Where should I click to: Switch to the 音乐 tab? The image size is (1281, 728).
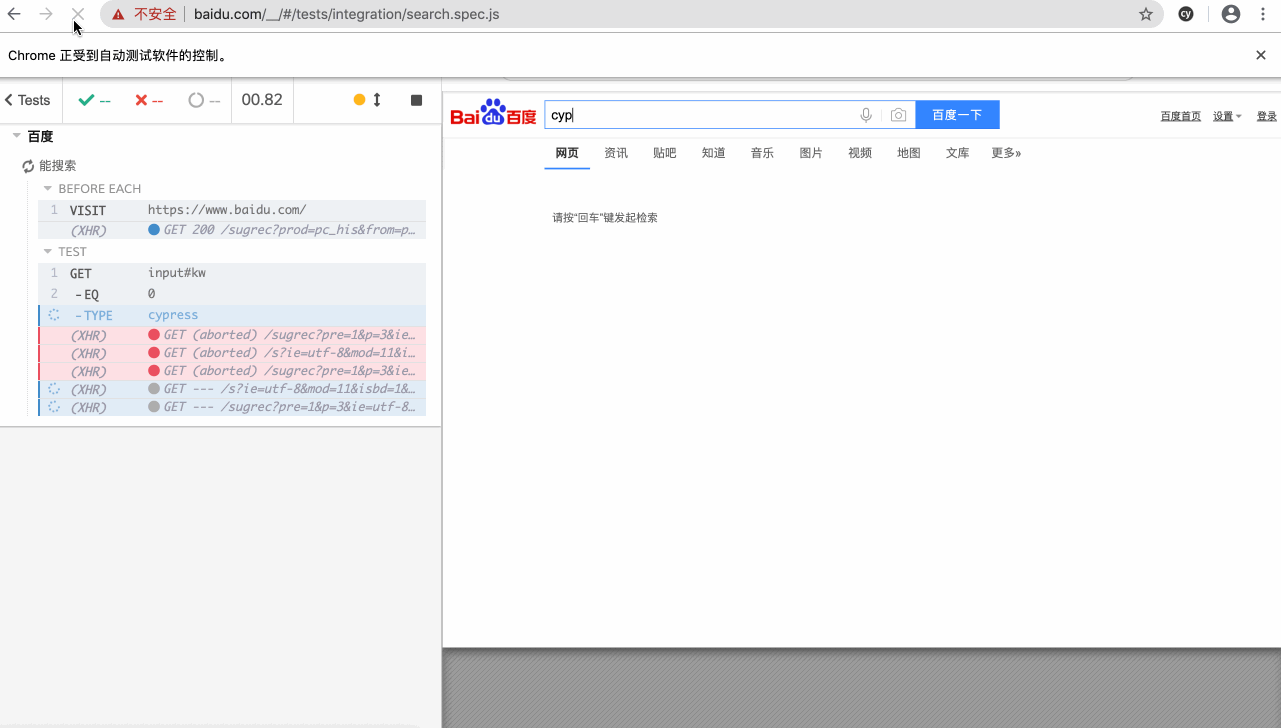tap(762, 153)
